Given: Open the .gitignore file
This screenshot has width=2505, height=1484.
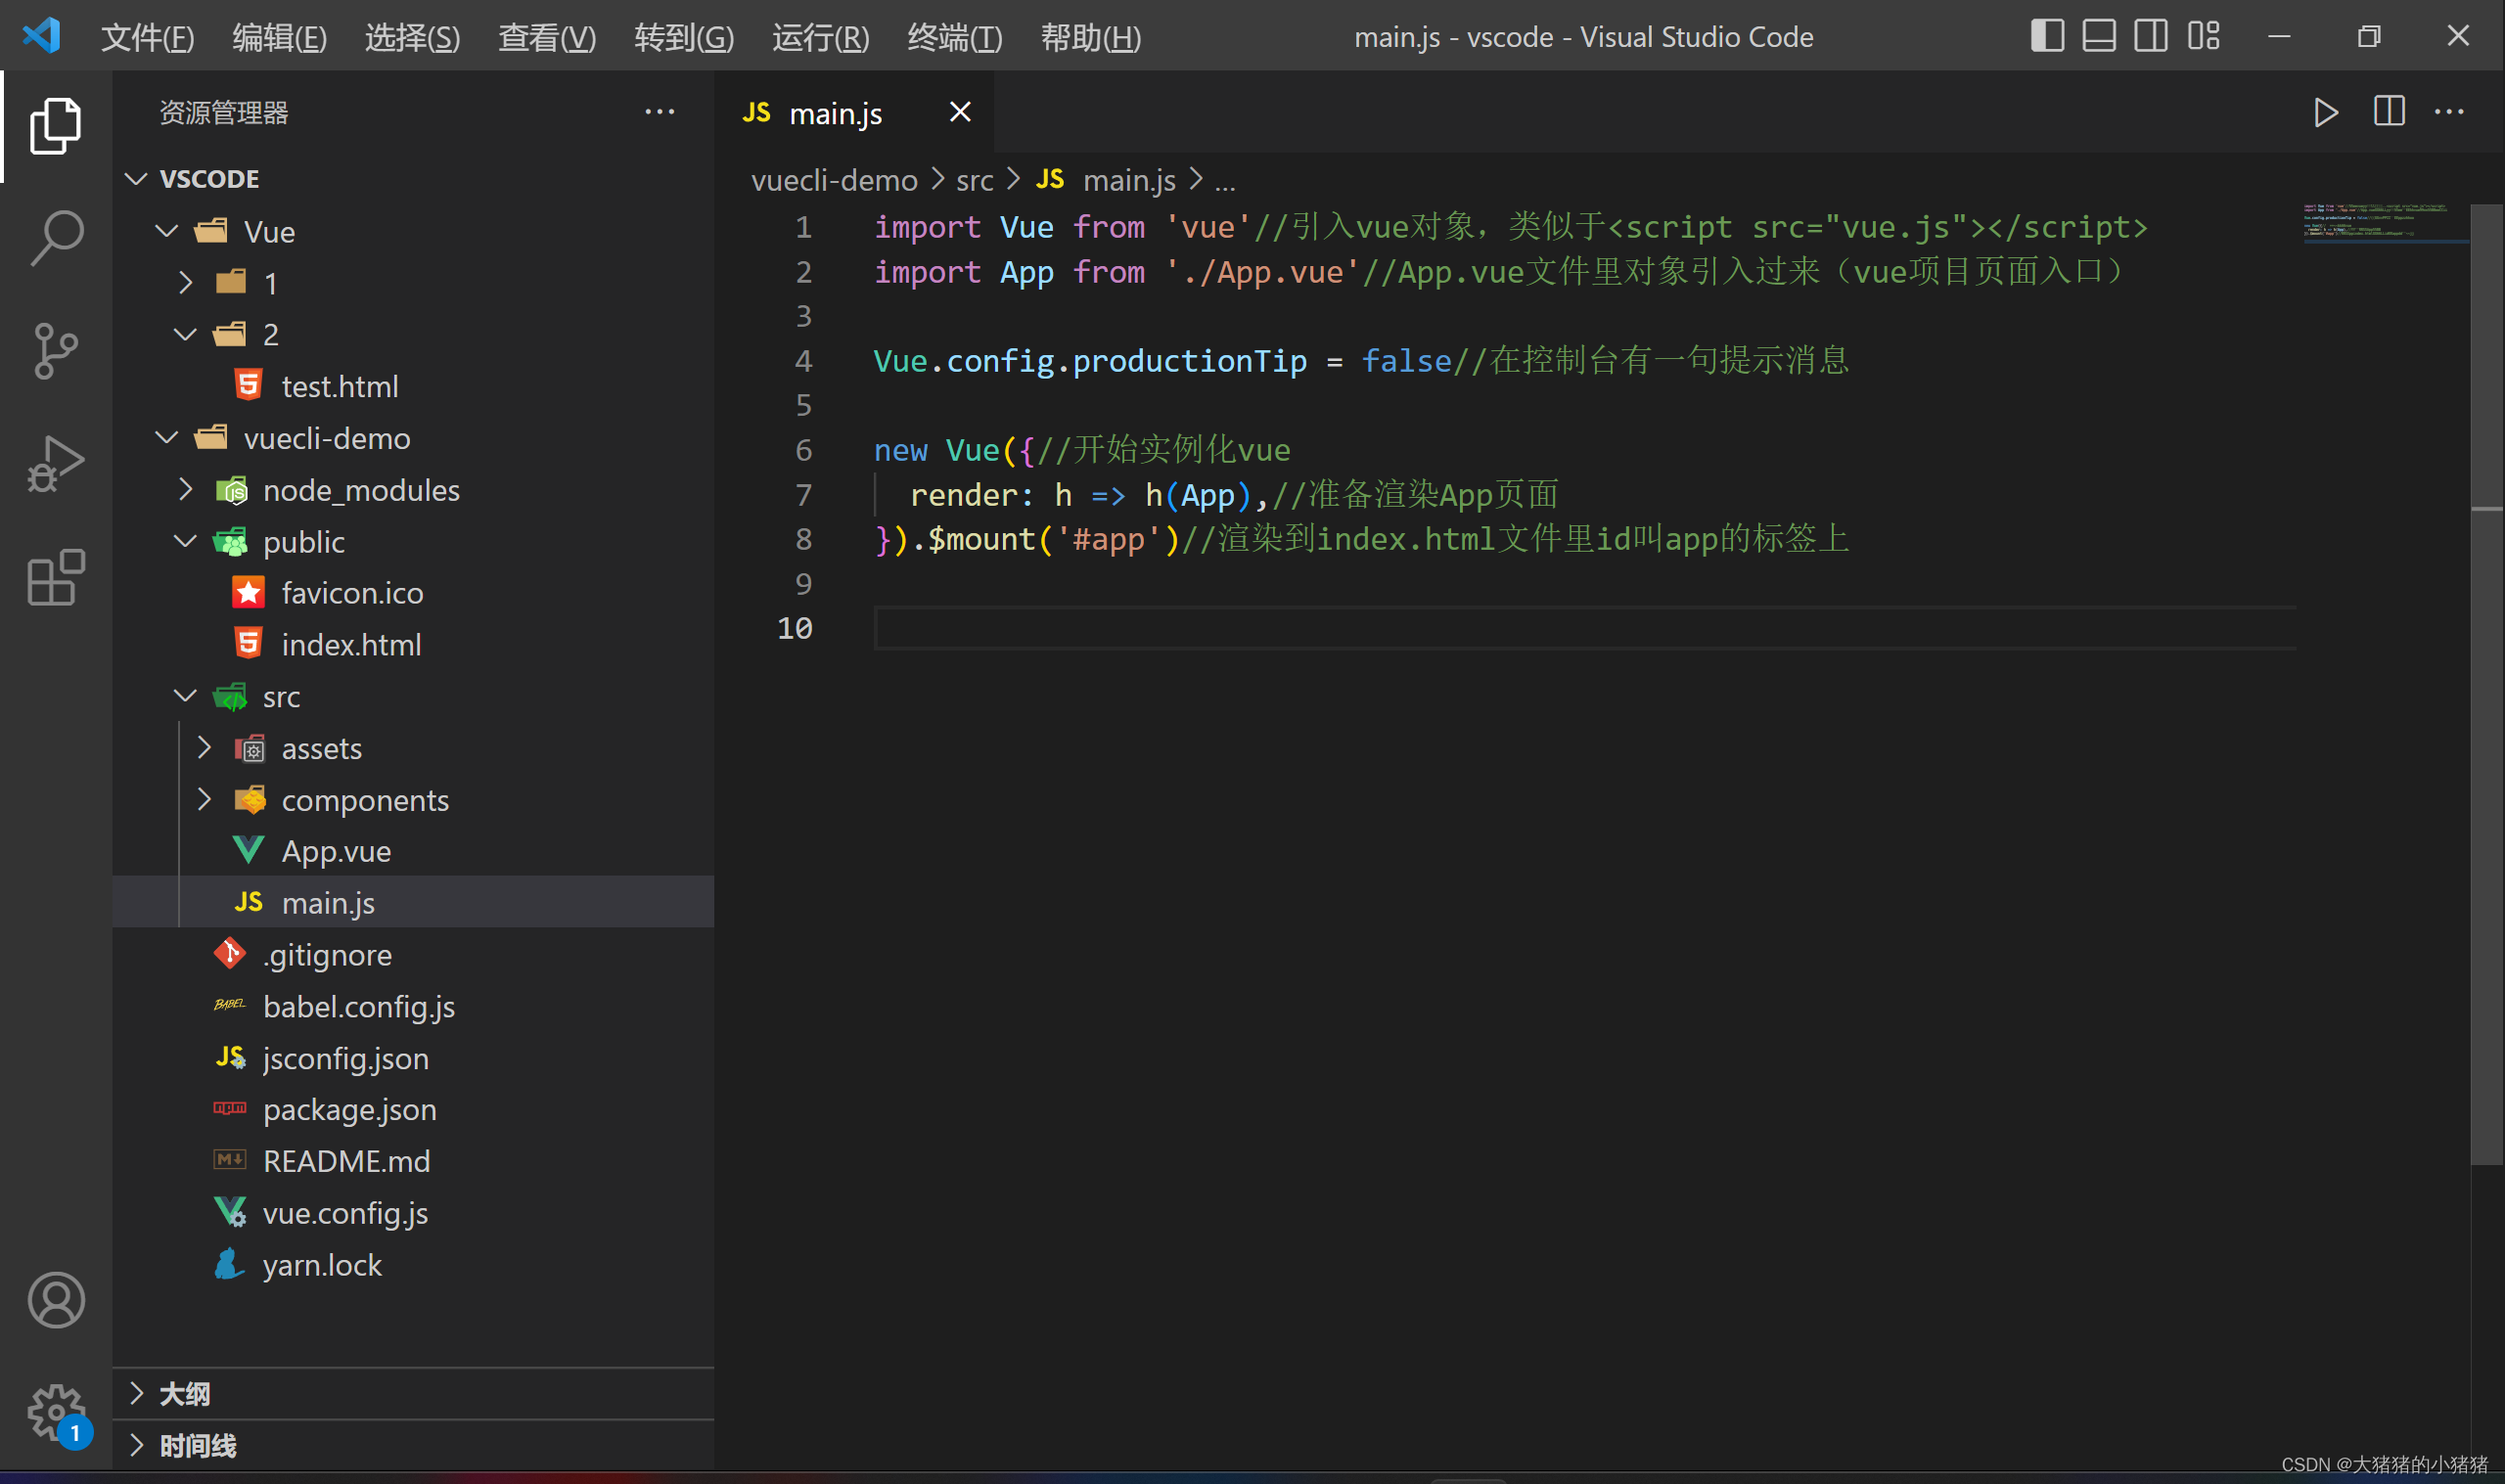Looking at the screenshot, I should coord(414,955).
